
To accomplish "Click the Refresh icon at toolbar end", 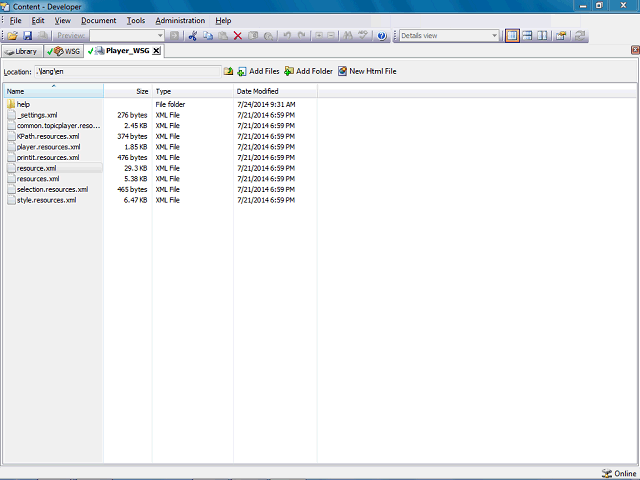I will click(x=580, y=36).
